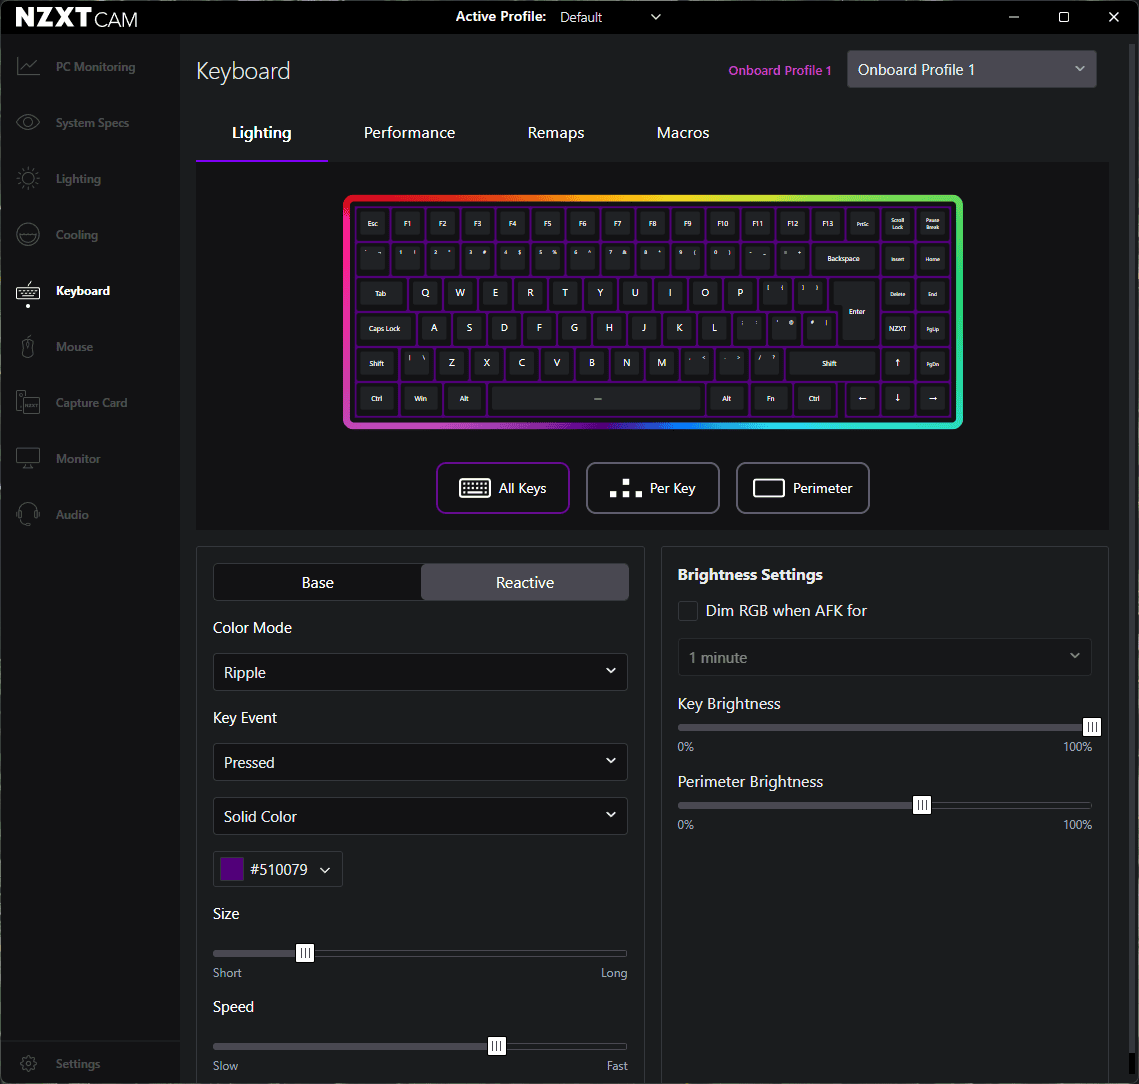Click the Lighting sun icon in sidebar

point(28,179)
